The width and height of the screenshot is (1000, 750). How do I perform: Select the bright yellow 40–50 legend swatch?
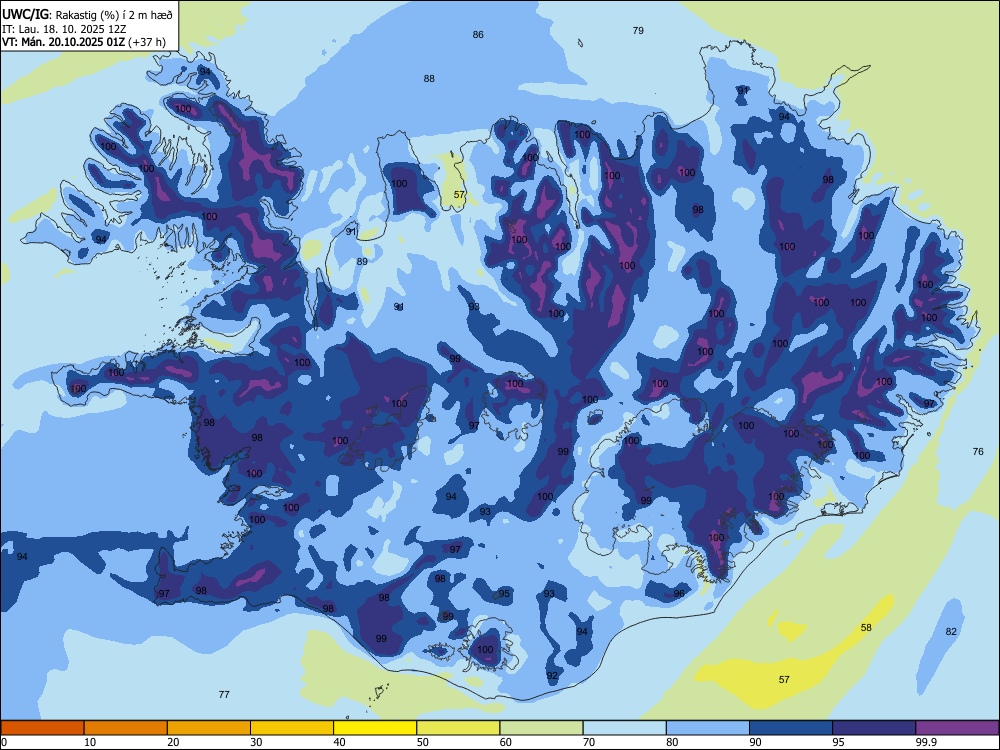pyautogui.click(x=375, y=728)
